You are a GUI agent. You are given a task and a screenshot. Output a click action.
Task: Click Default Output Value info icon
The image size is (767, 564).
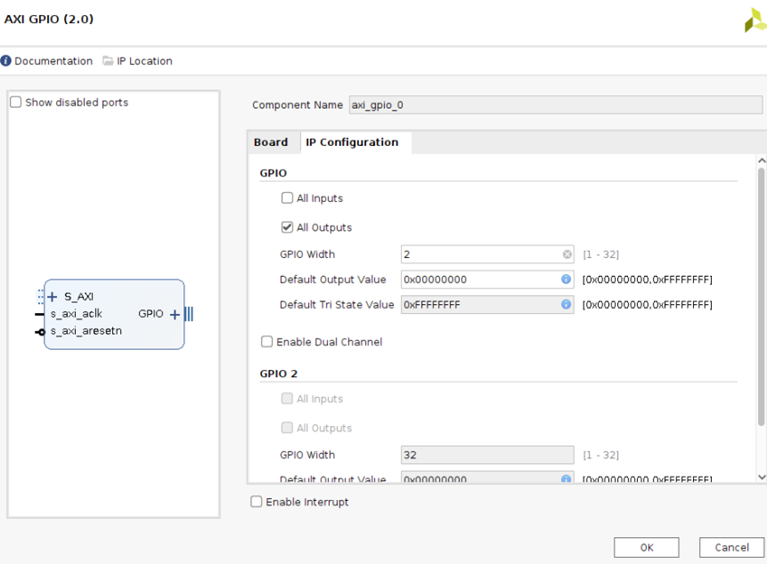click(566, 280)
